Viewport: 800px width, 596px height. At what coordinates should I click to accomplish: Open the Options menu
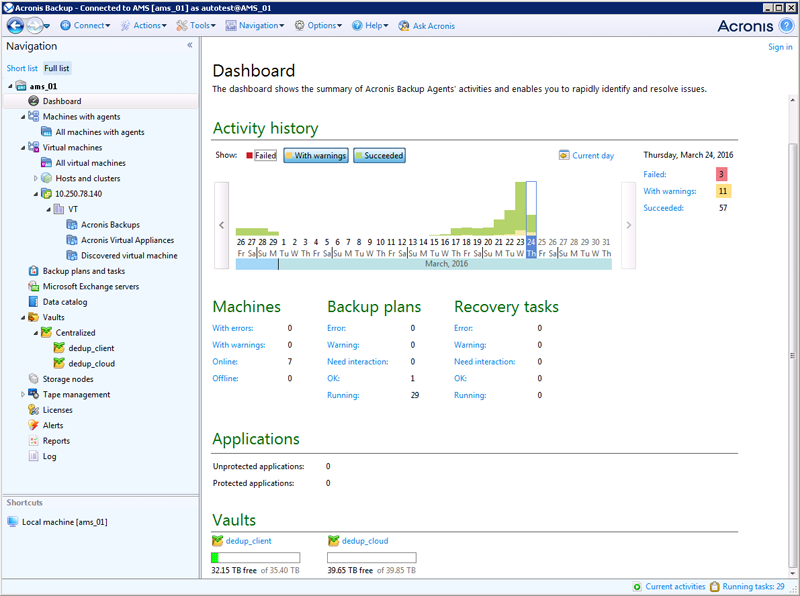click(318, 26)
